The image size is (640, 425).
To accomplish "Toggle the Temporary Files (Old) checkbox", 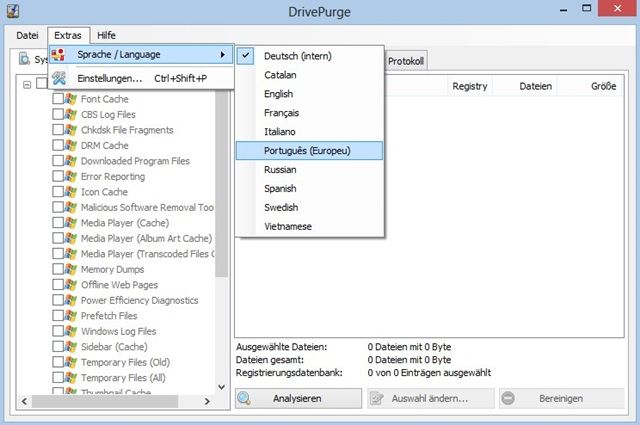I will coord(58,362).
